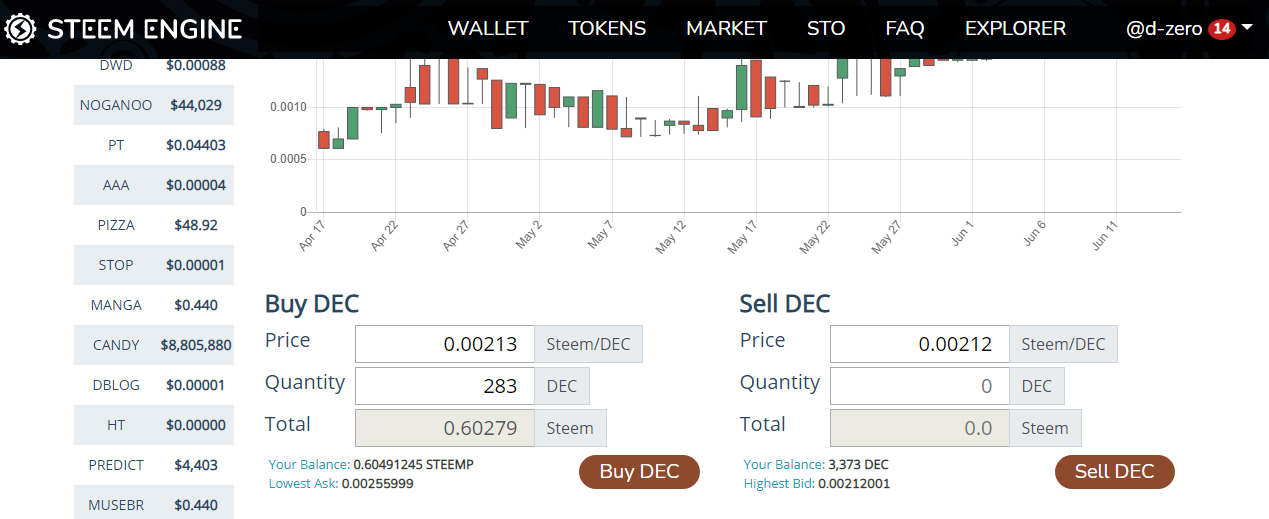The height and width of the screenshot is (519, 1269).
Task: Click the $44,029 NOGANOO price
Action: [x=196, y=105]
